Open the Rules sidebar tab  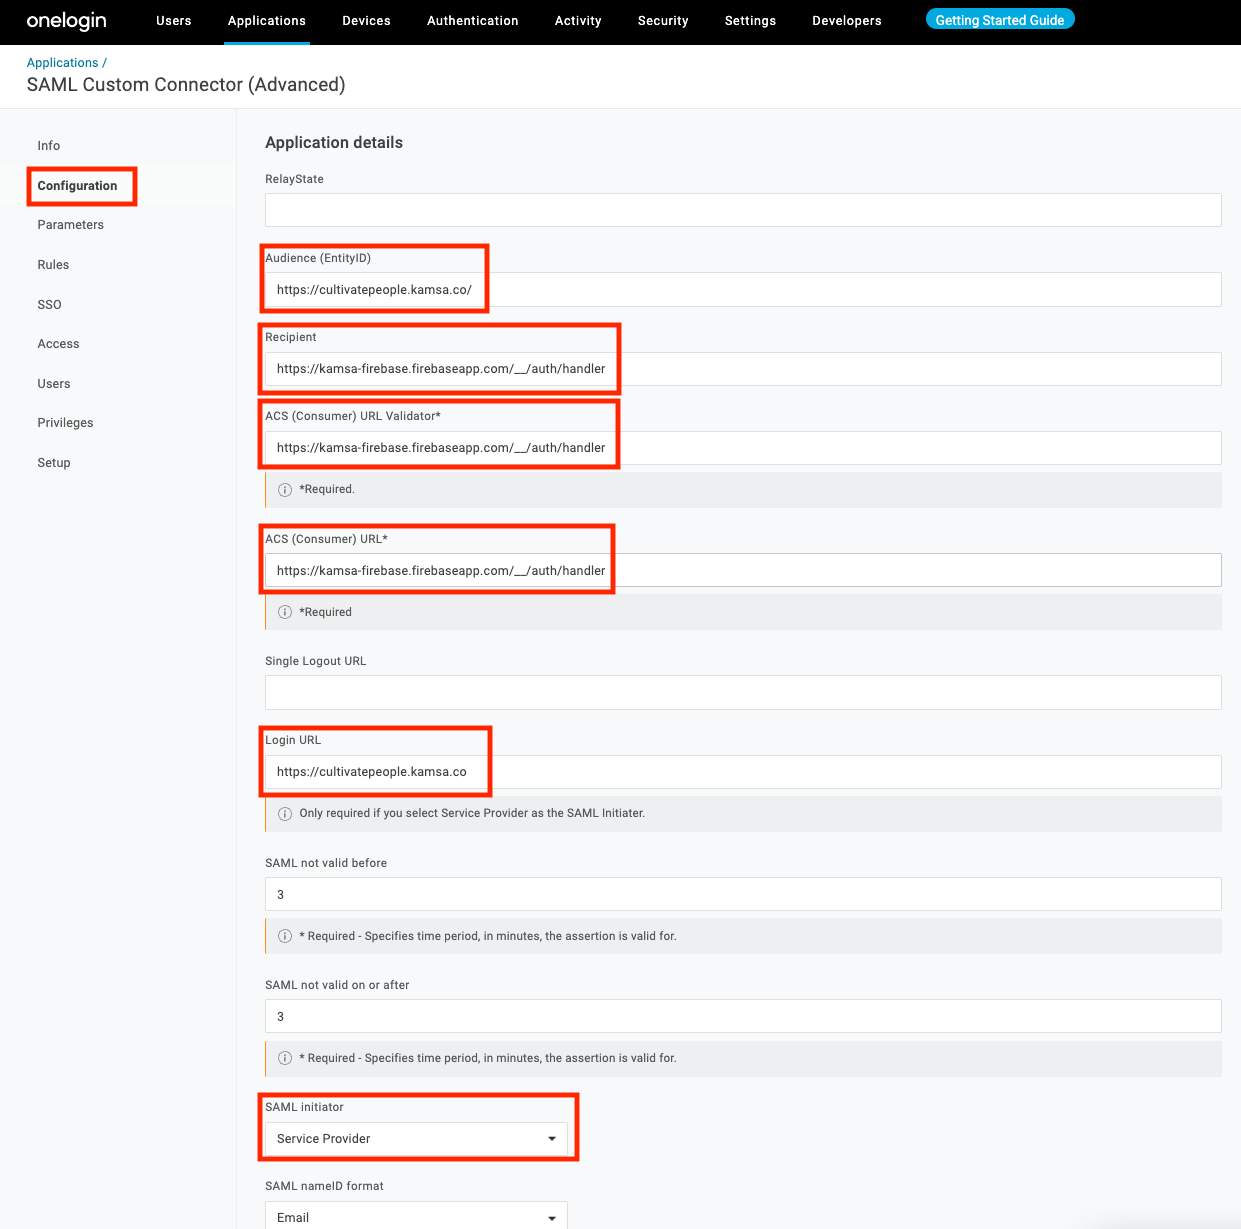tap(53, 265)
